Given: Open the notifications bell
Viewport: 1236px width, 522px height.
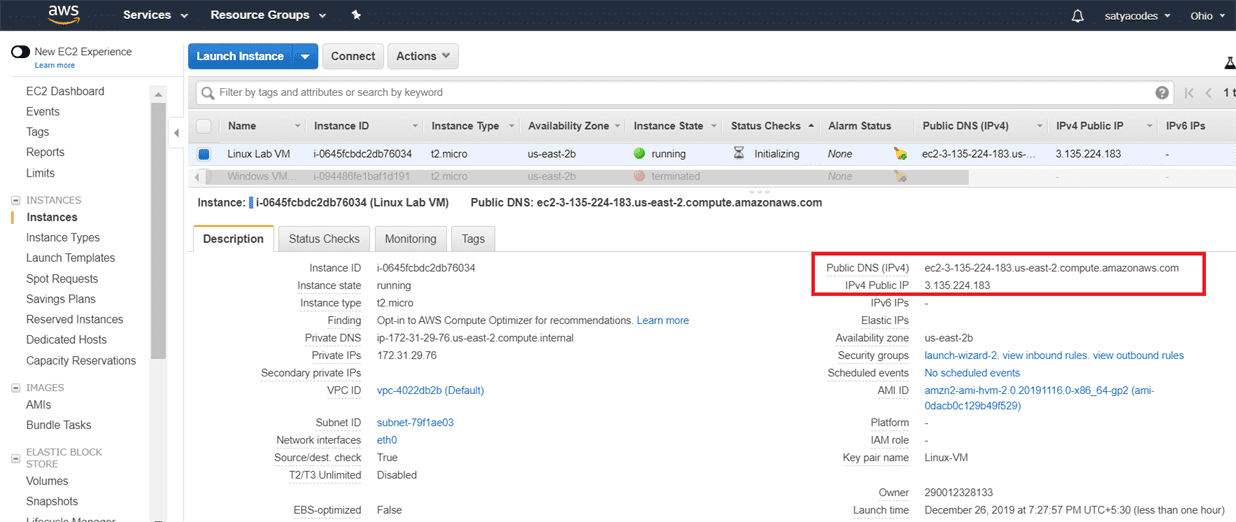Looking at the screenshot, I should click(x=1077, y=16).
